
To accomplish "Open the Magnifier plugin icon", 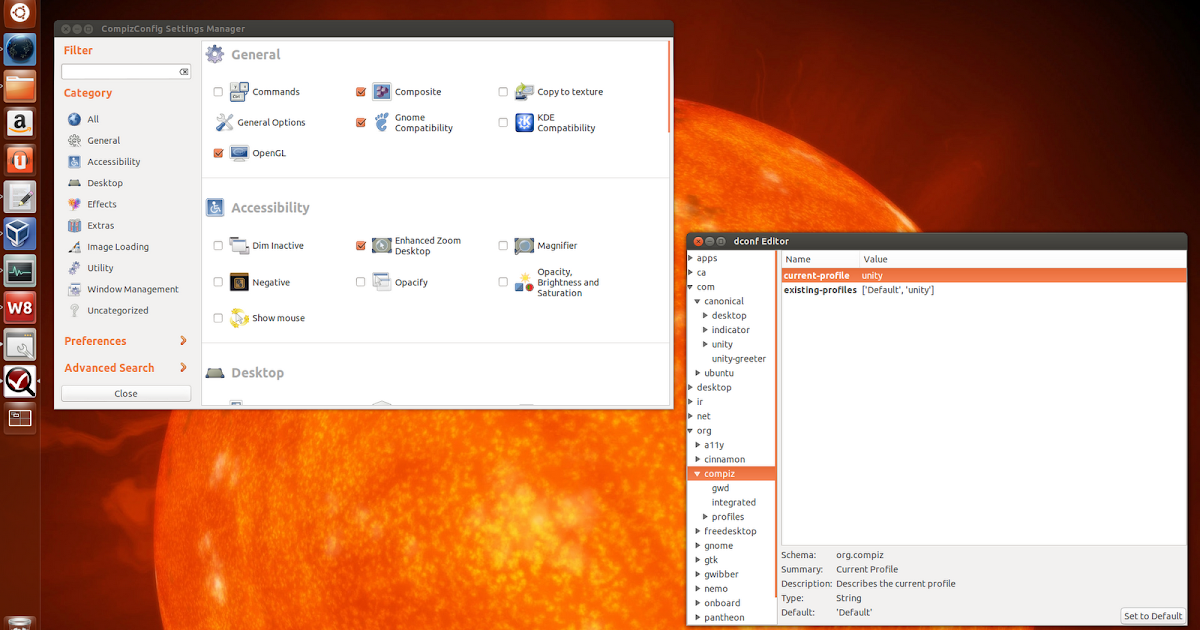I will point(524,246).
